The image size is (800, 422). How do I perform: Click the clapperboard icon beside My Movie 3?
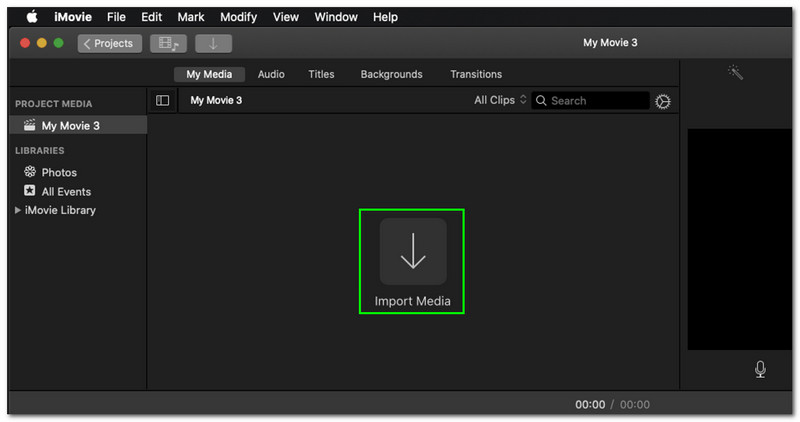coord(30,125)
